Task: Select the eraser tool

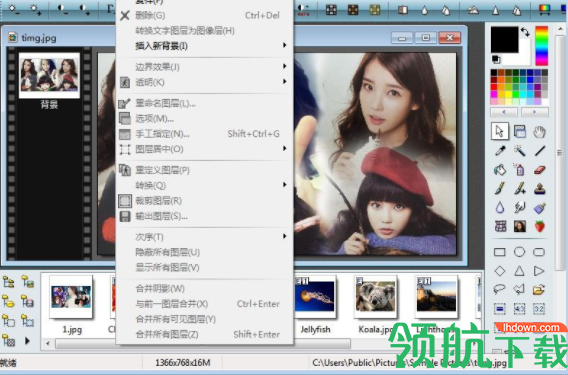Action: (x=539, y=170)
